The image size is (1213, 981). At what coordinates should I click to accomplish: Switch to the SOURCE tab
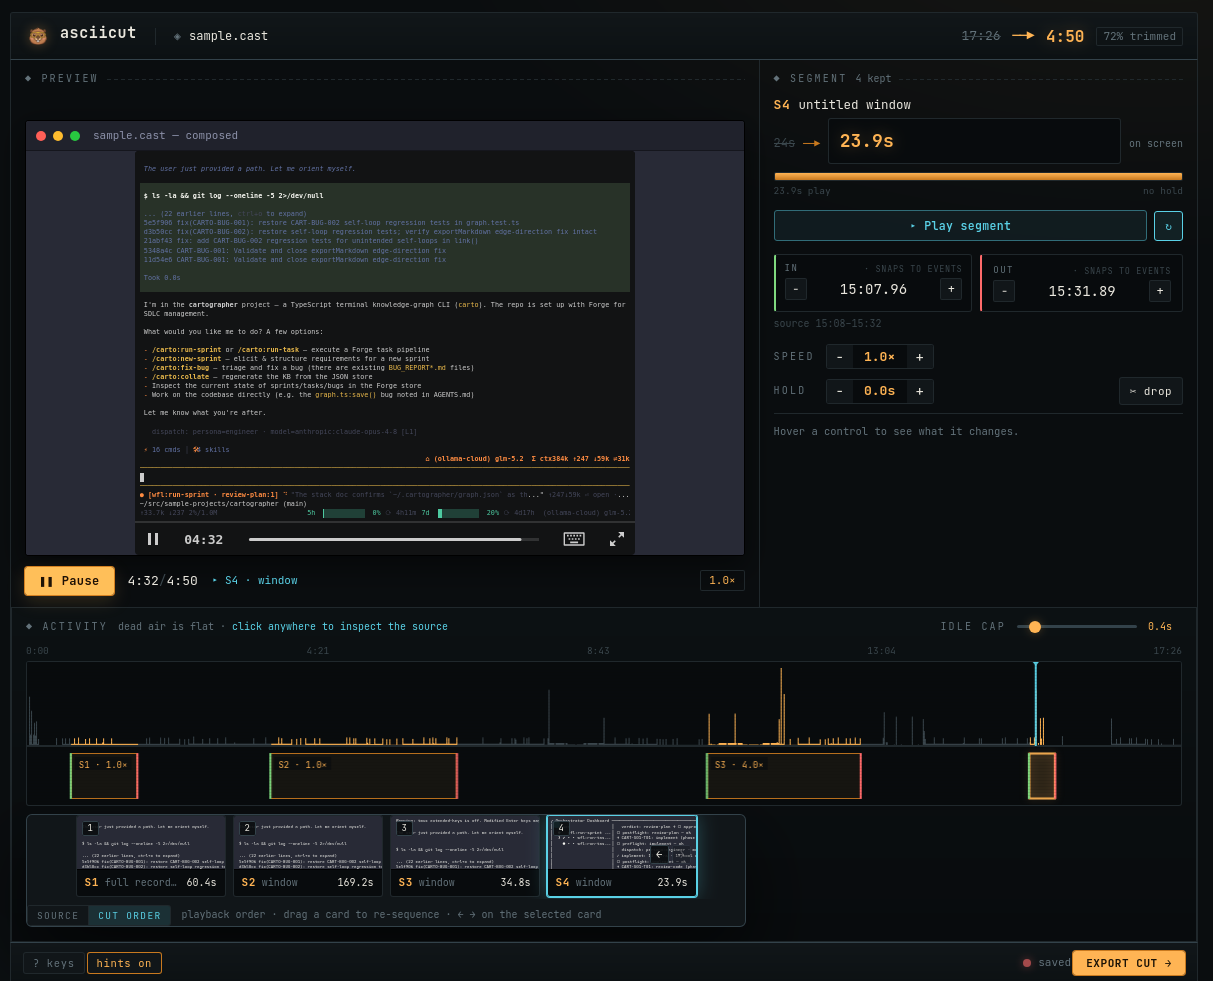click(x=58, y=916)
